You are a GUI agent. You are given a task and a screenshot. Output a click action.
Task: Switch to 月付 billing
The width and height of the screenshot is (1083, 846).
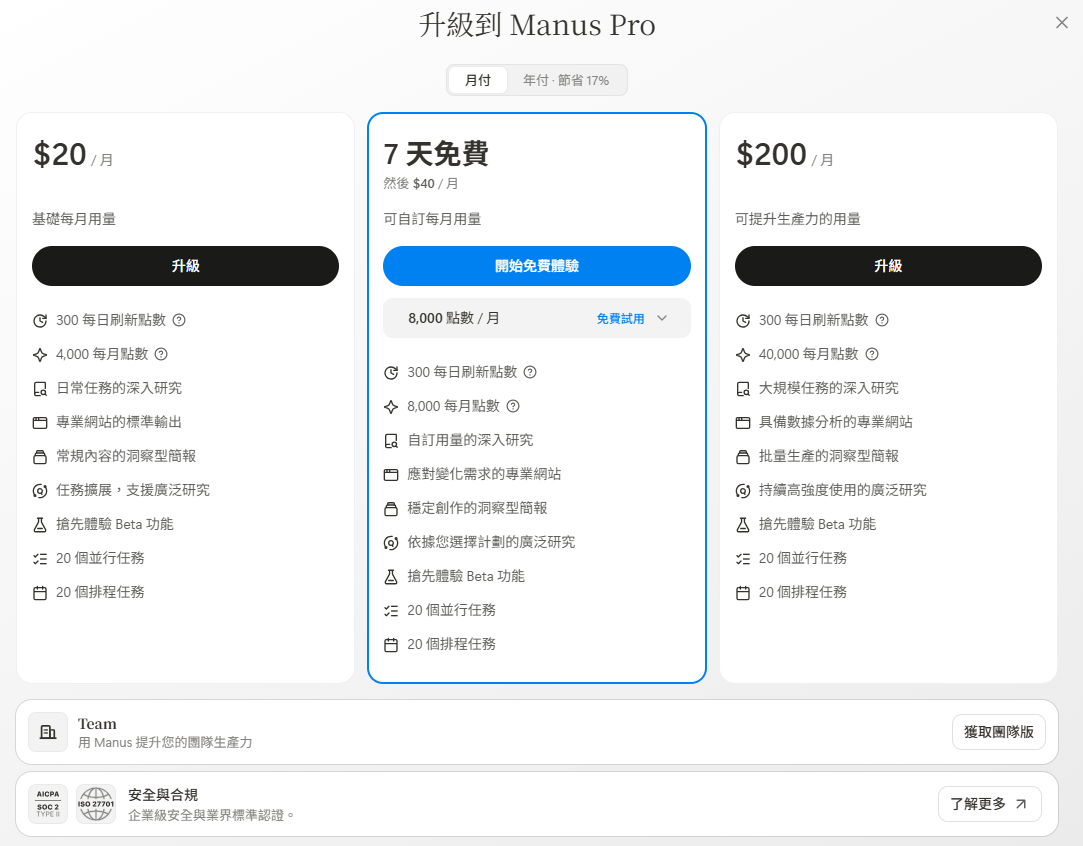478,80
